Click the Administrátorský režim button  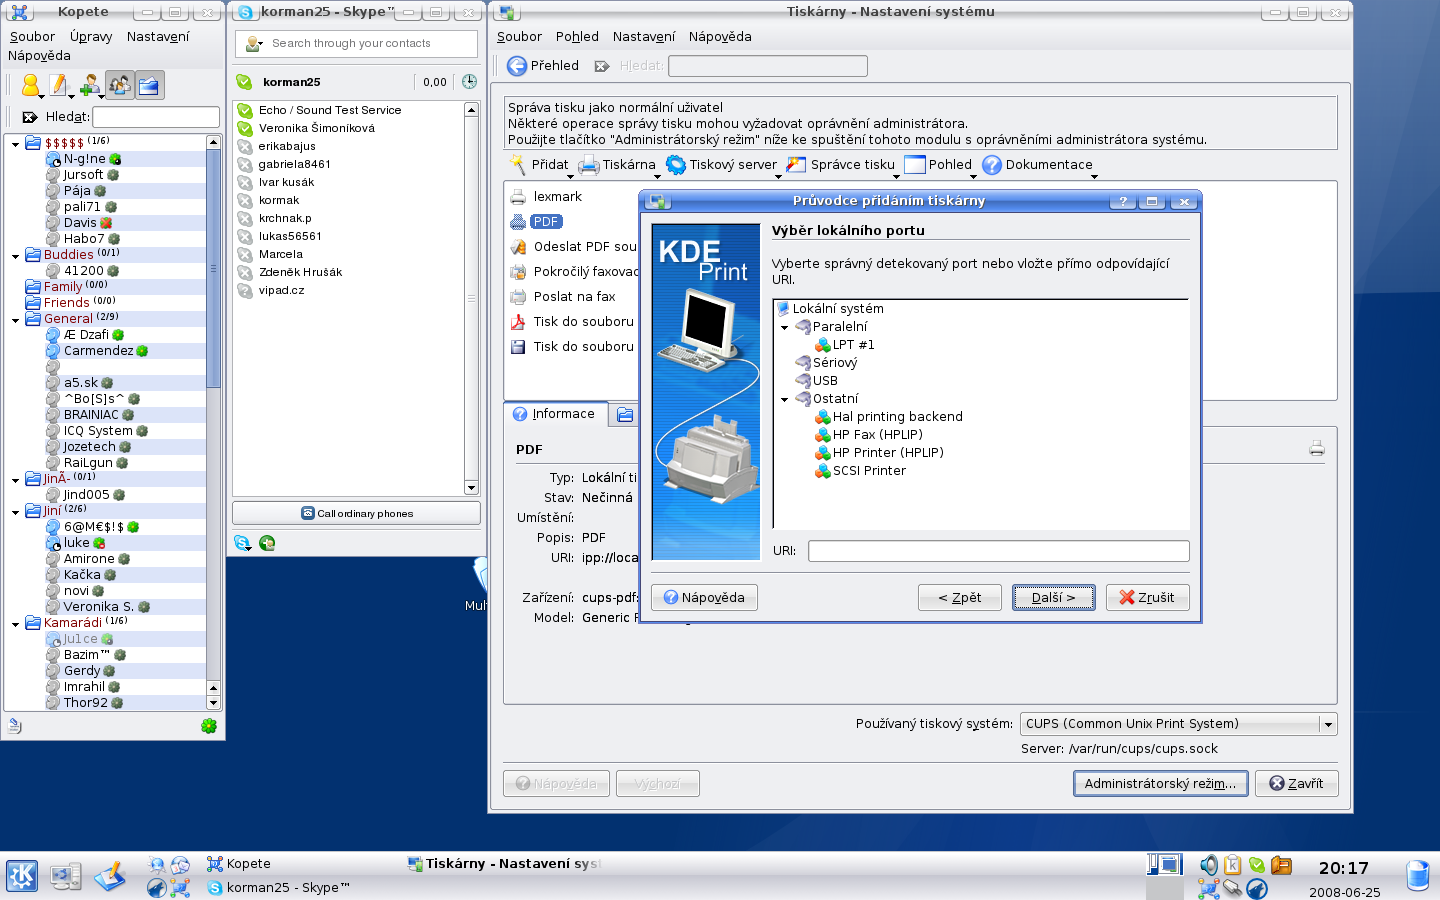pyautogui.click(x=1160, y=784)
